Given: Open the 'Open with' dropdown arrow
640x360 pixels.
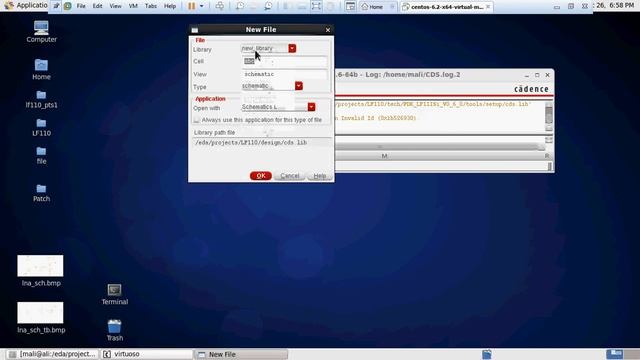Looking at the screenshot, I should click(x=311, y=107).
